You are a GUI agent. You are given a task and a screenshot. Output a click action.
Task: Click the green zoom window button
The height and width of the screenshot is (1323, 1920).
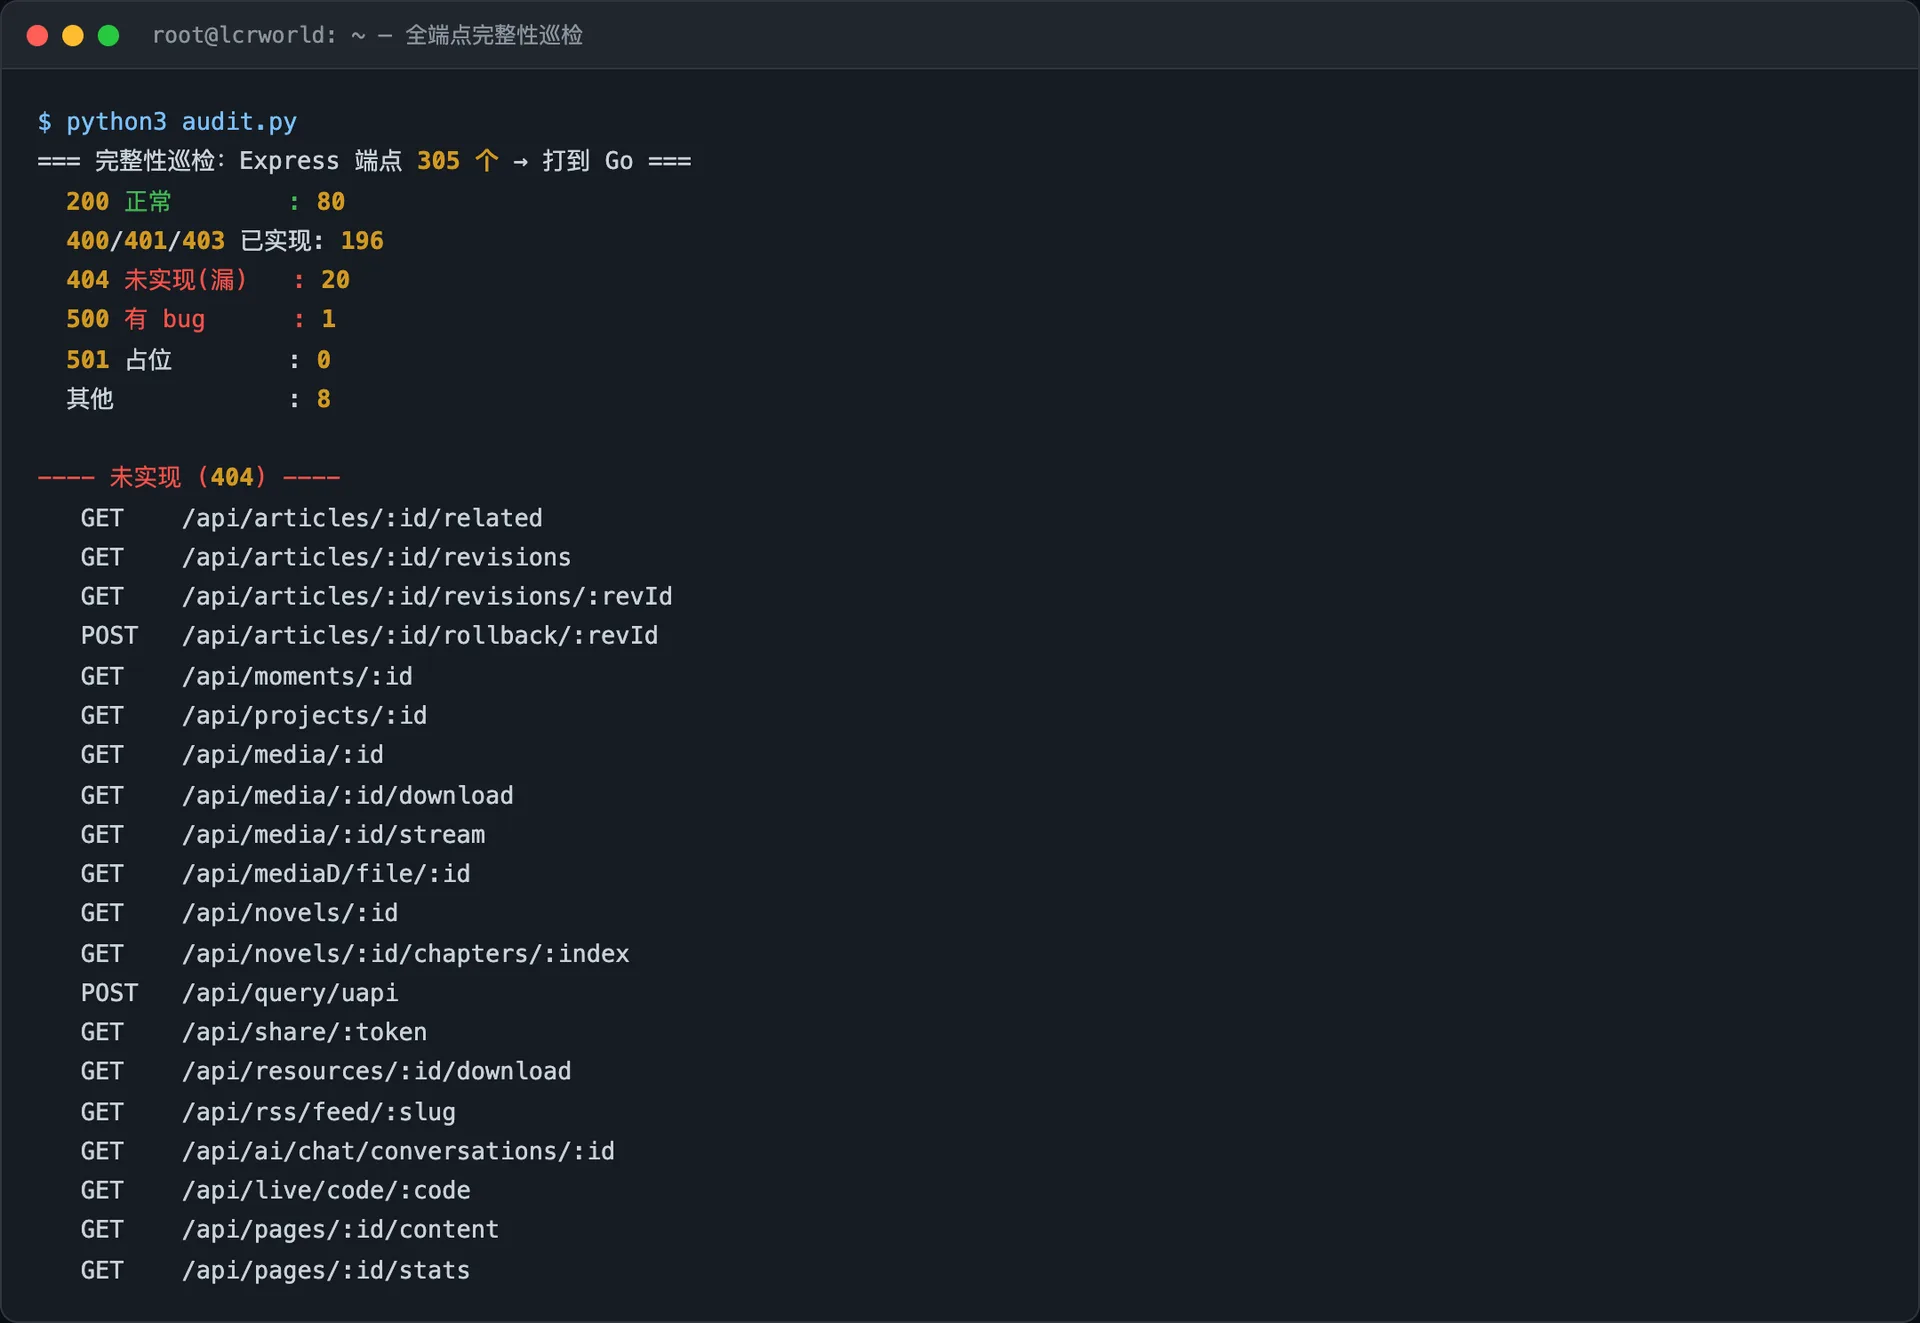[109, 36]
